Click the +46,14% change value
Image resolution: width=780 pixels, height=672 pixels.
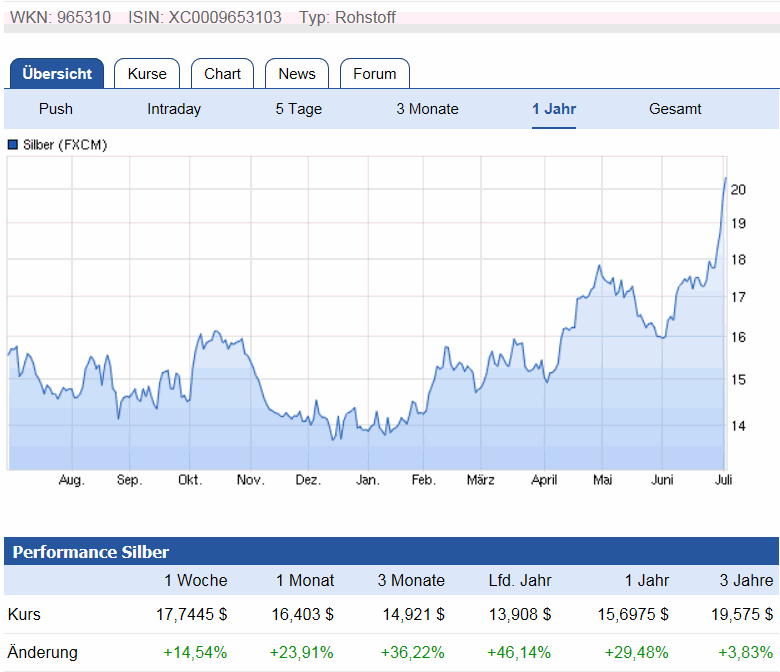point(520,652)
